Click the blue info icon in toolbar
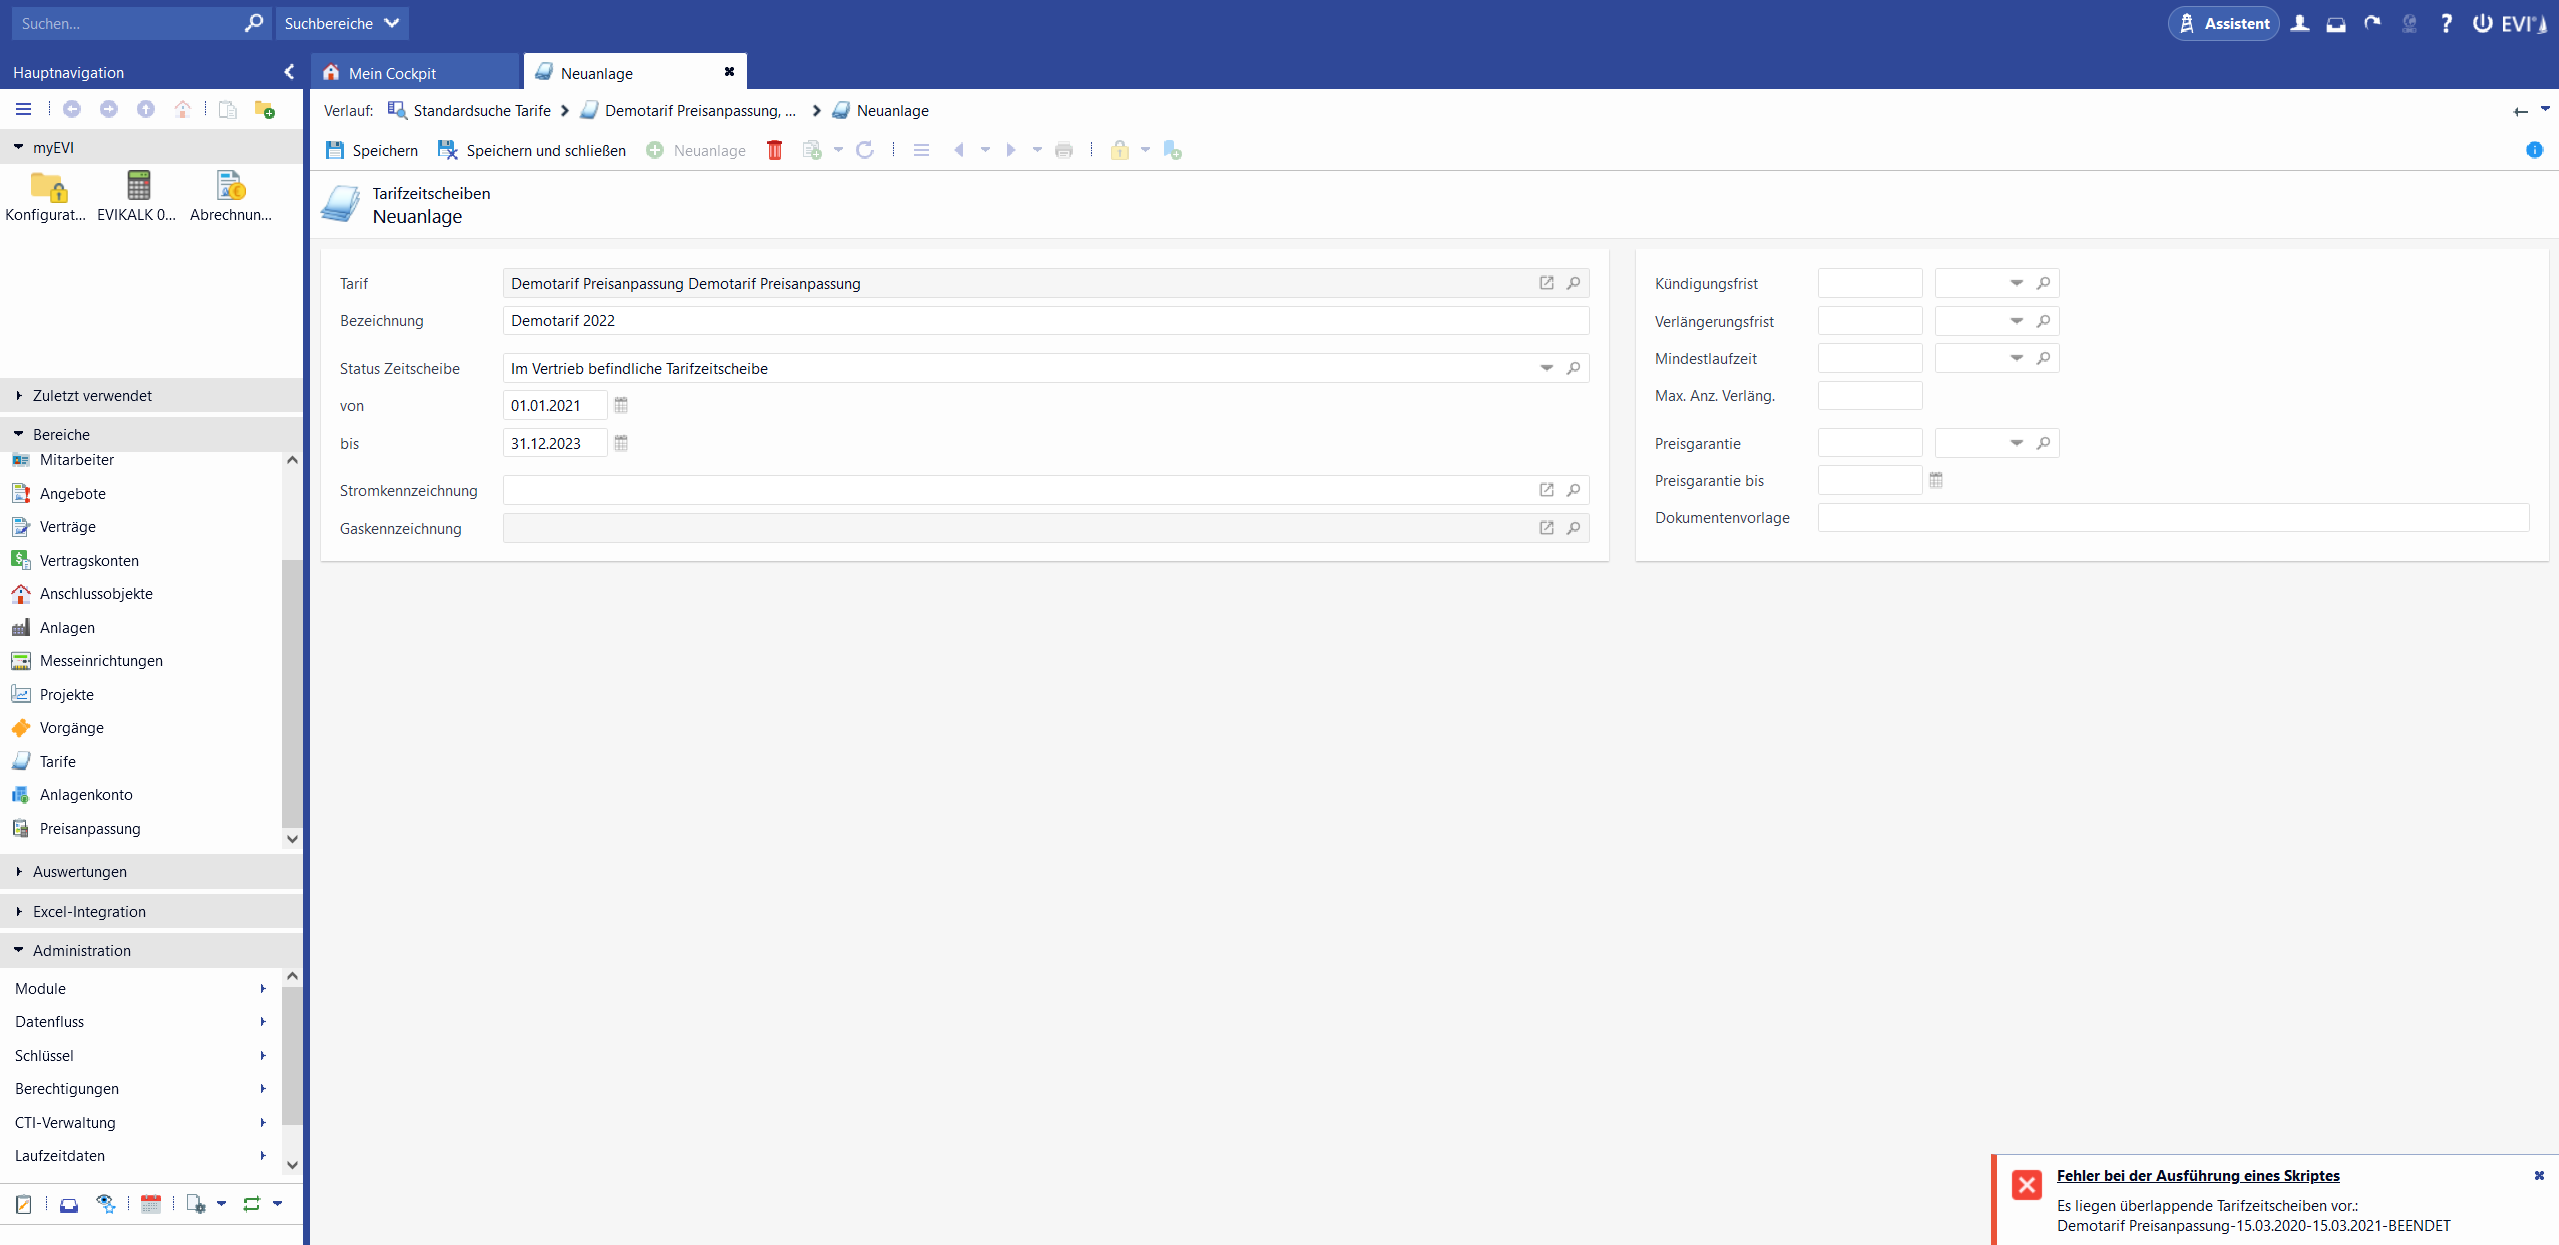The width and height of the screenshot is (2559, 1245). tap(2533, 150)
